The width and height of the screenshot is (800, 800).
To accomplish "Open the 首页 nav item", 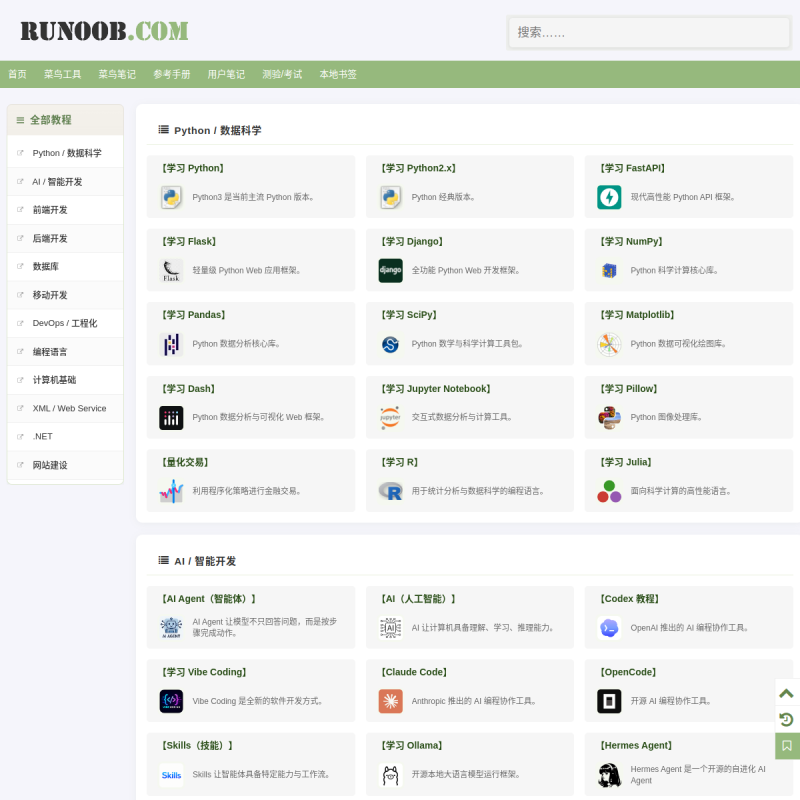I will click(x=17, y=74).
